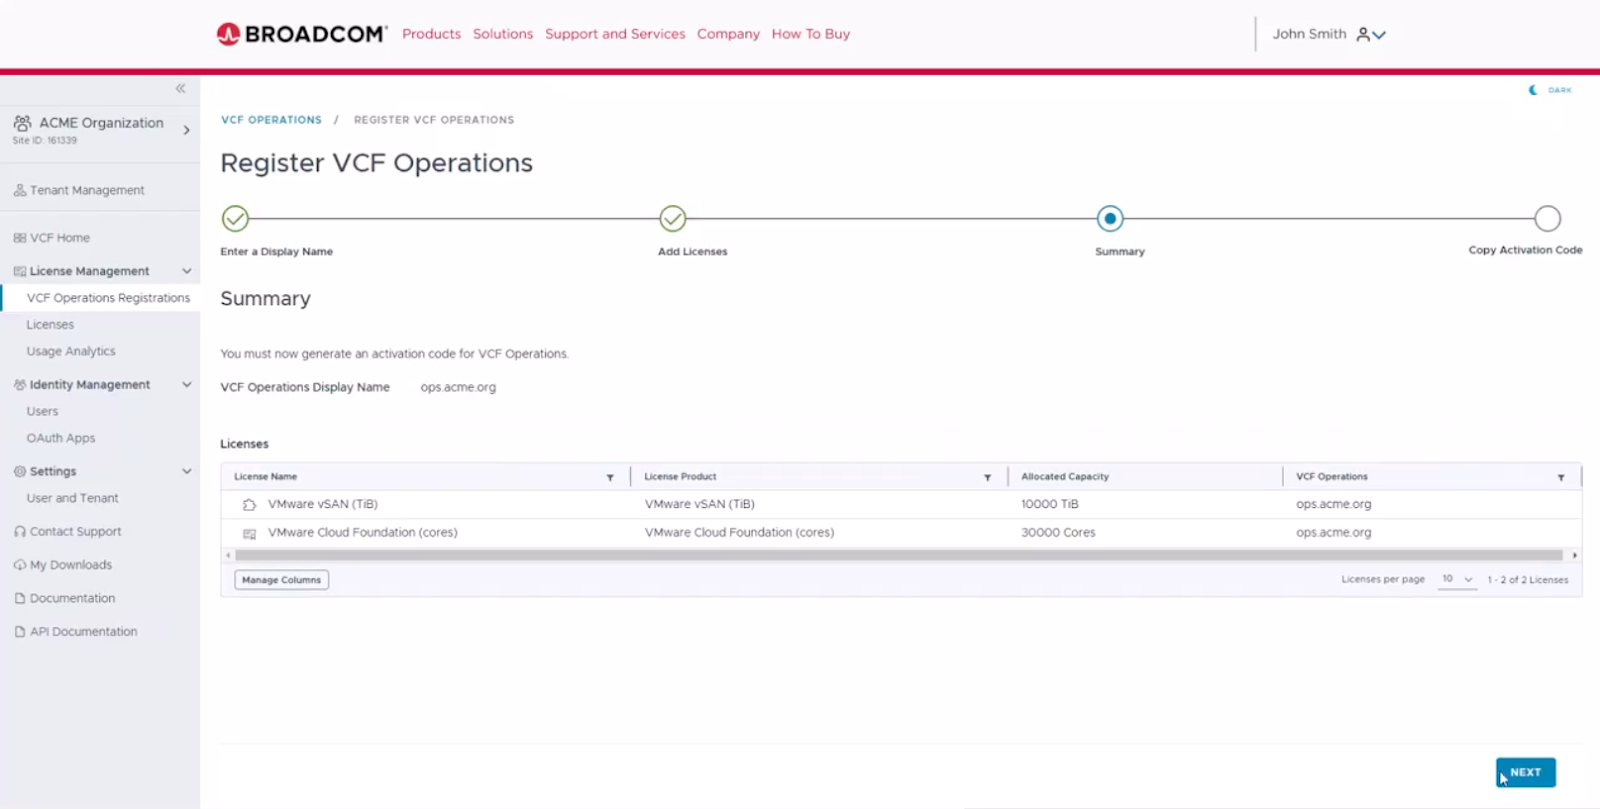Open Company top navigation
This screenshot has height=809, width=1600.
point(728,34)
